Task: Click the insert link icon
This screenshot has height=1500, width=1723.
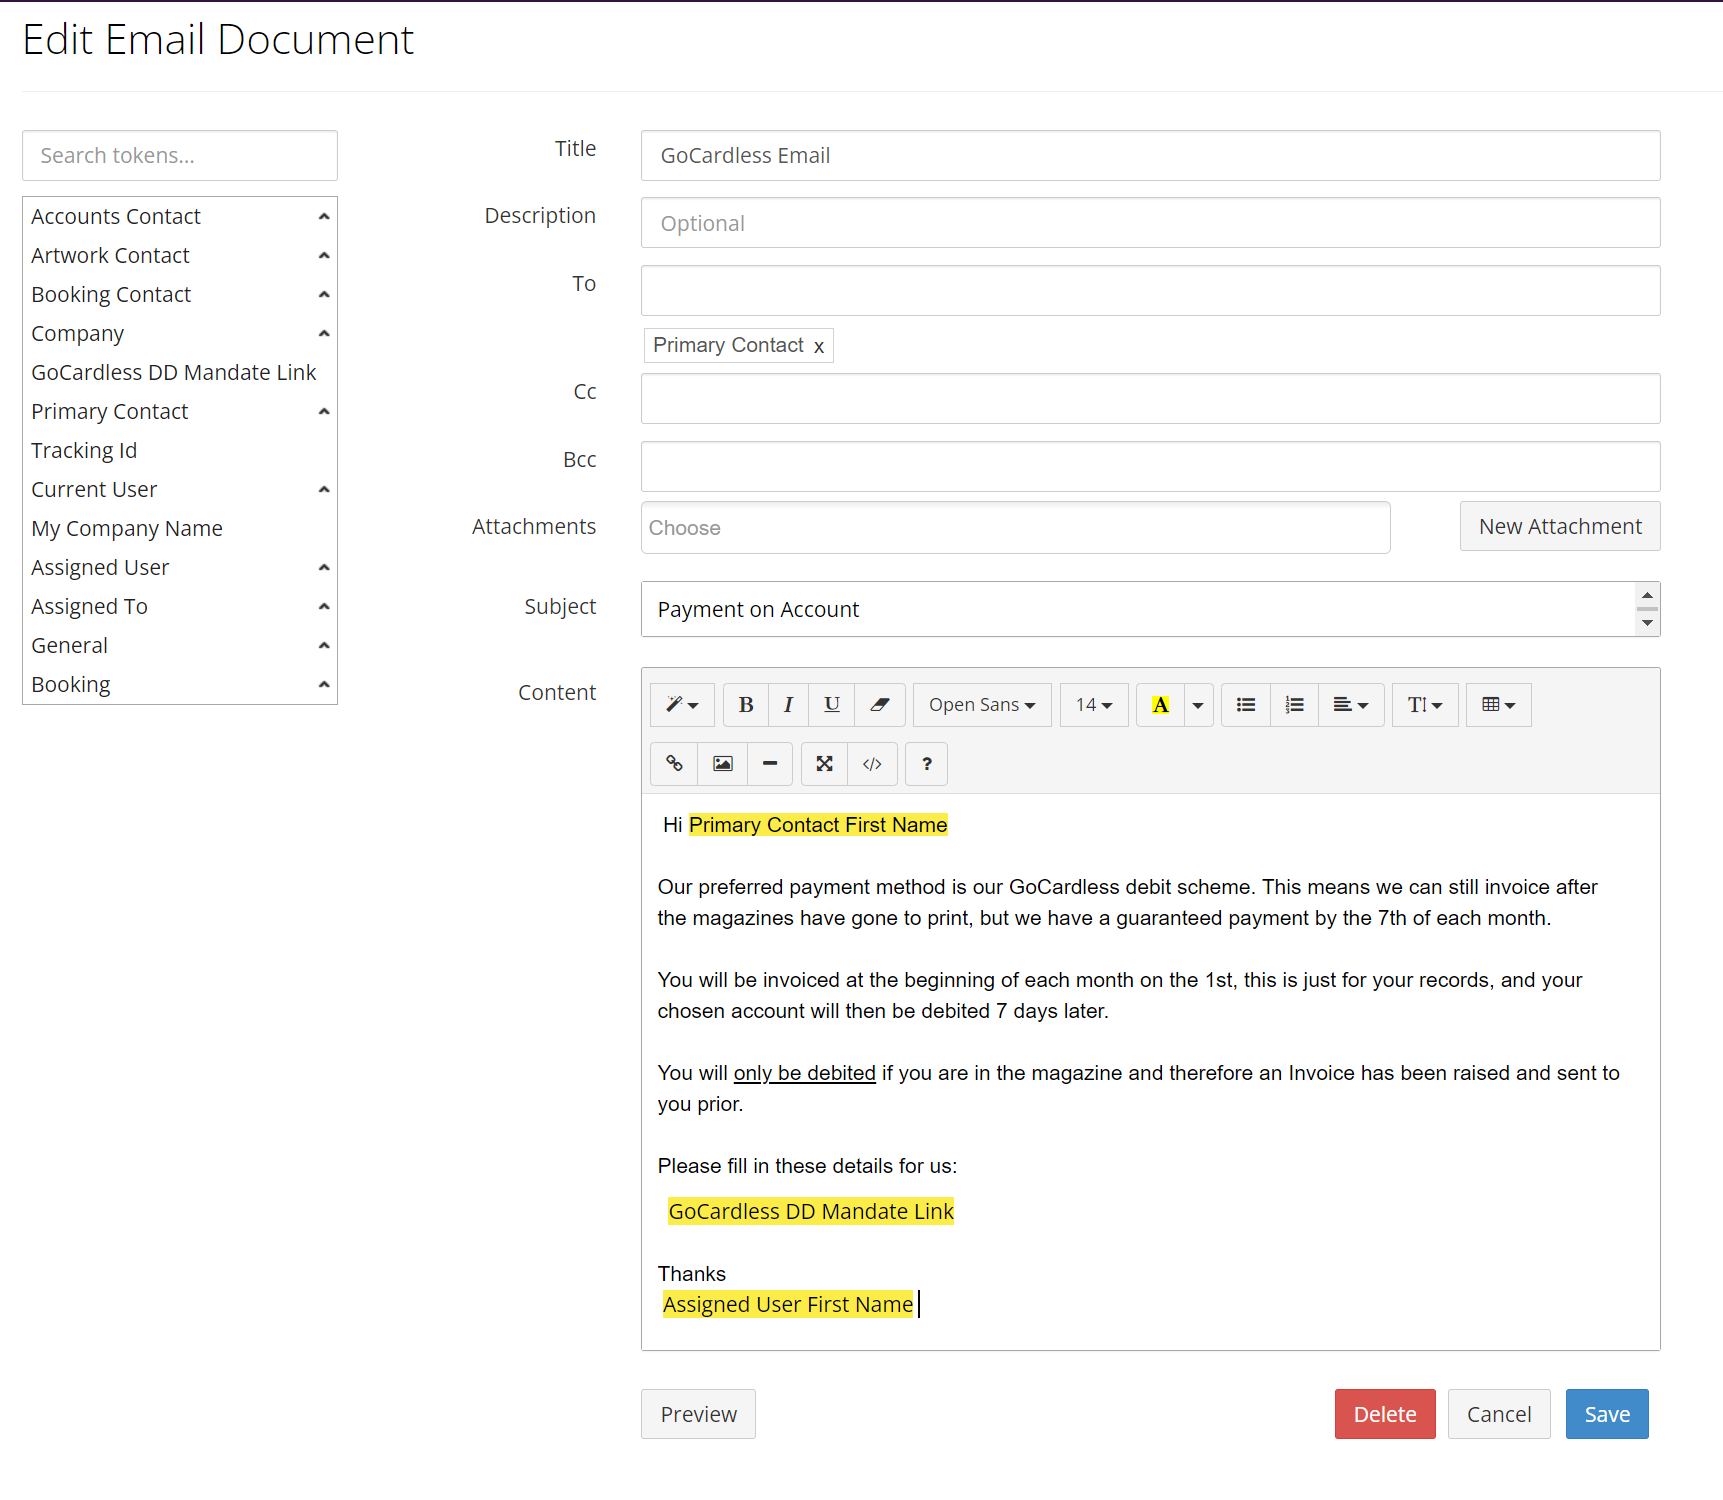Action: (674, 764)
